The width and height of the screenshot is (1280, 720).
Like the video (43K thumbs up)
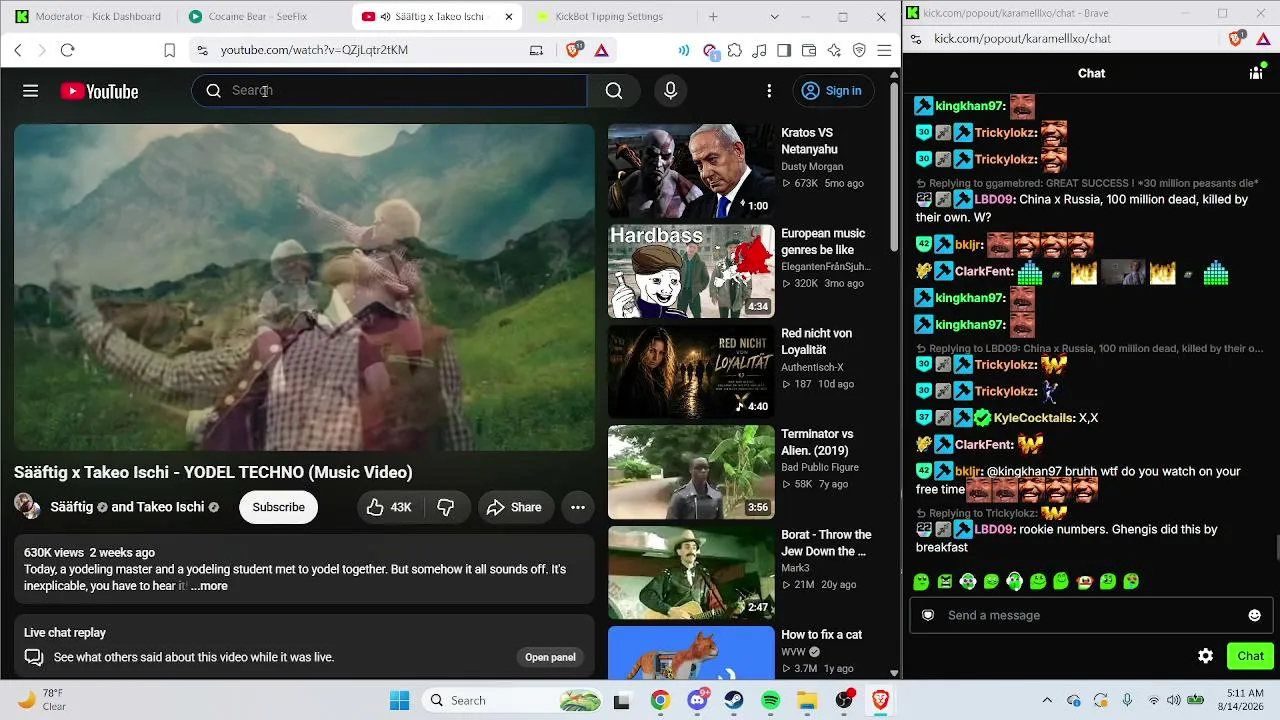[x=389, y=507]
